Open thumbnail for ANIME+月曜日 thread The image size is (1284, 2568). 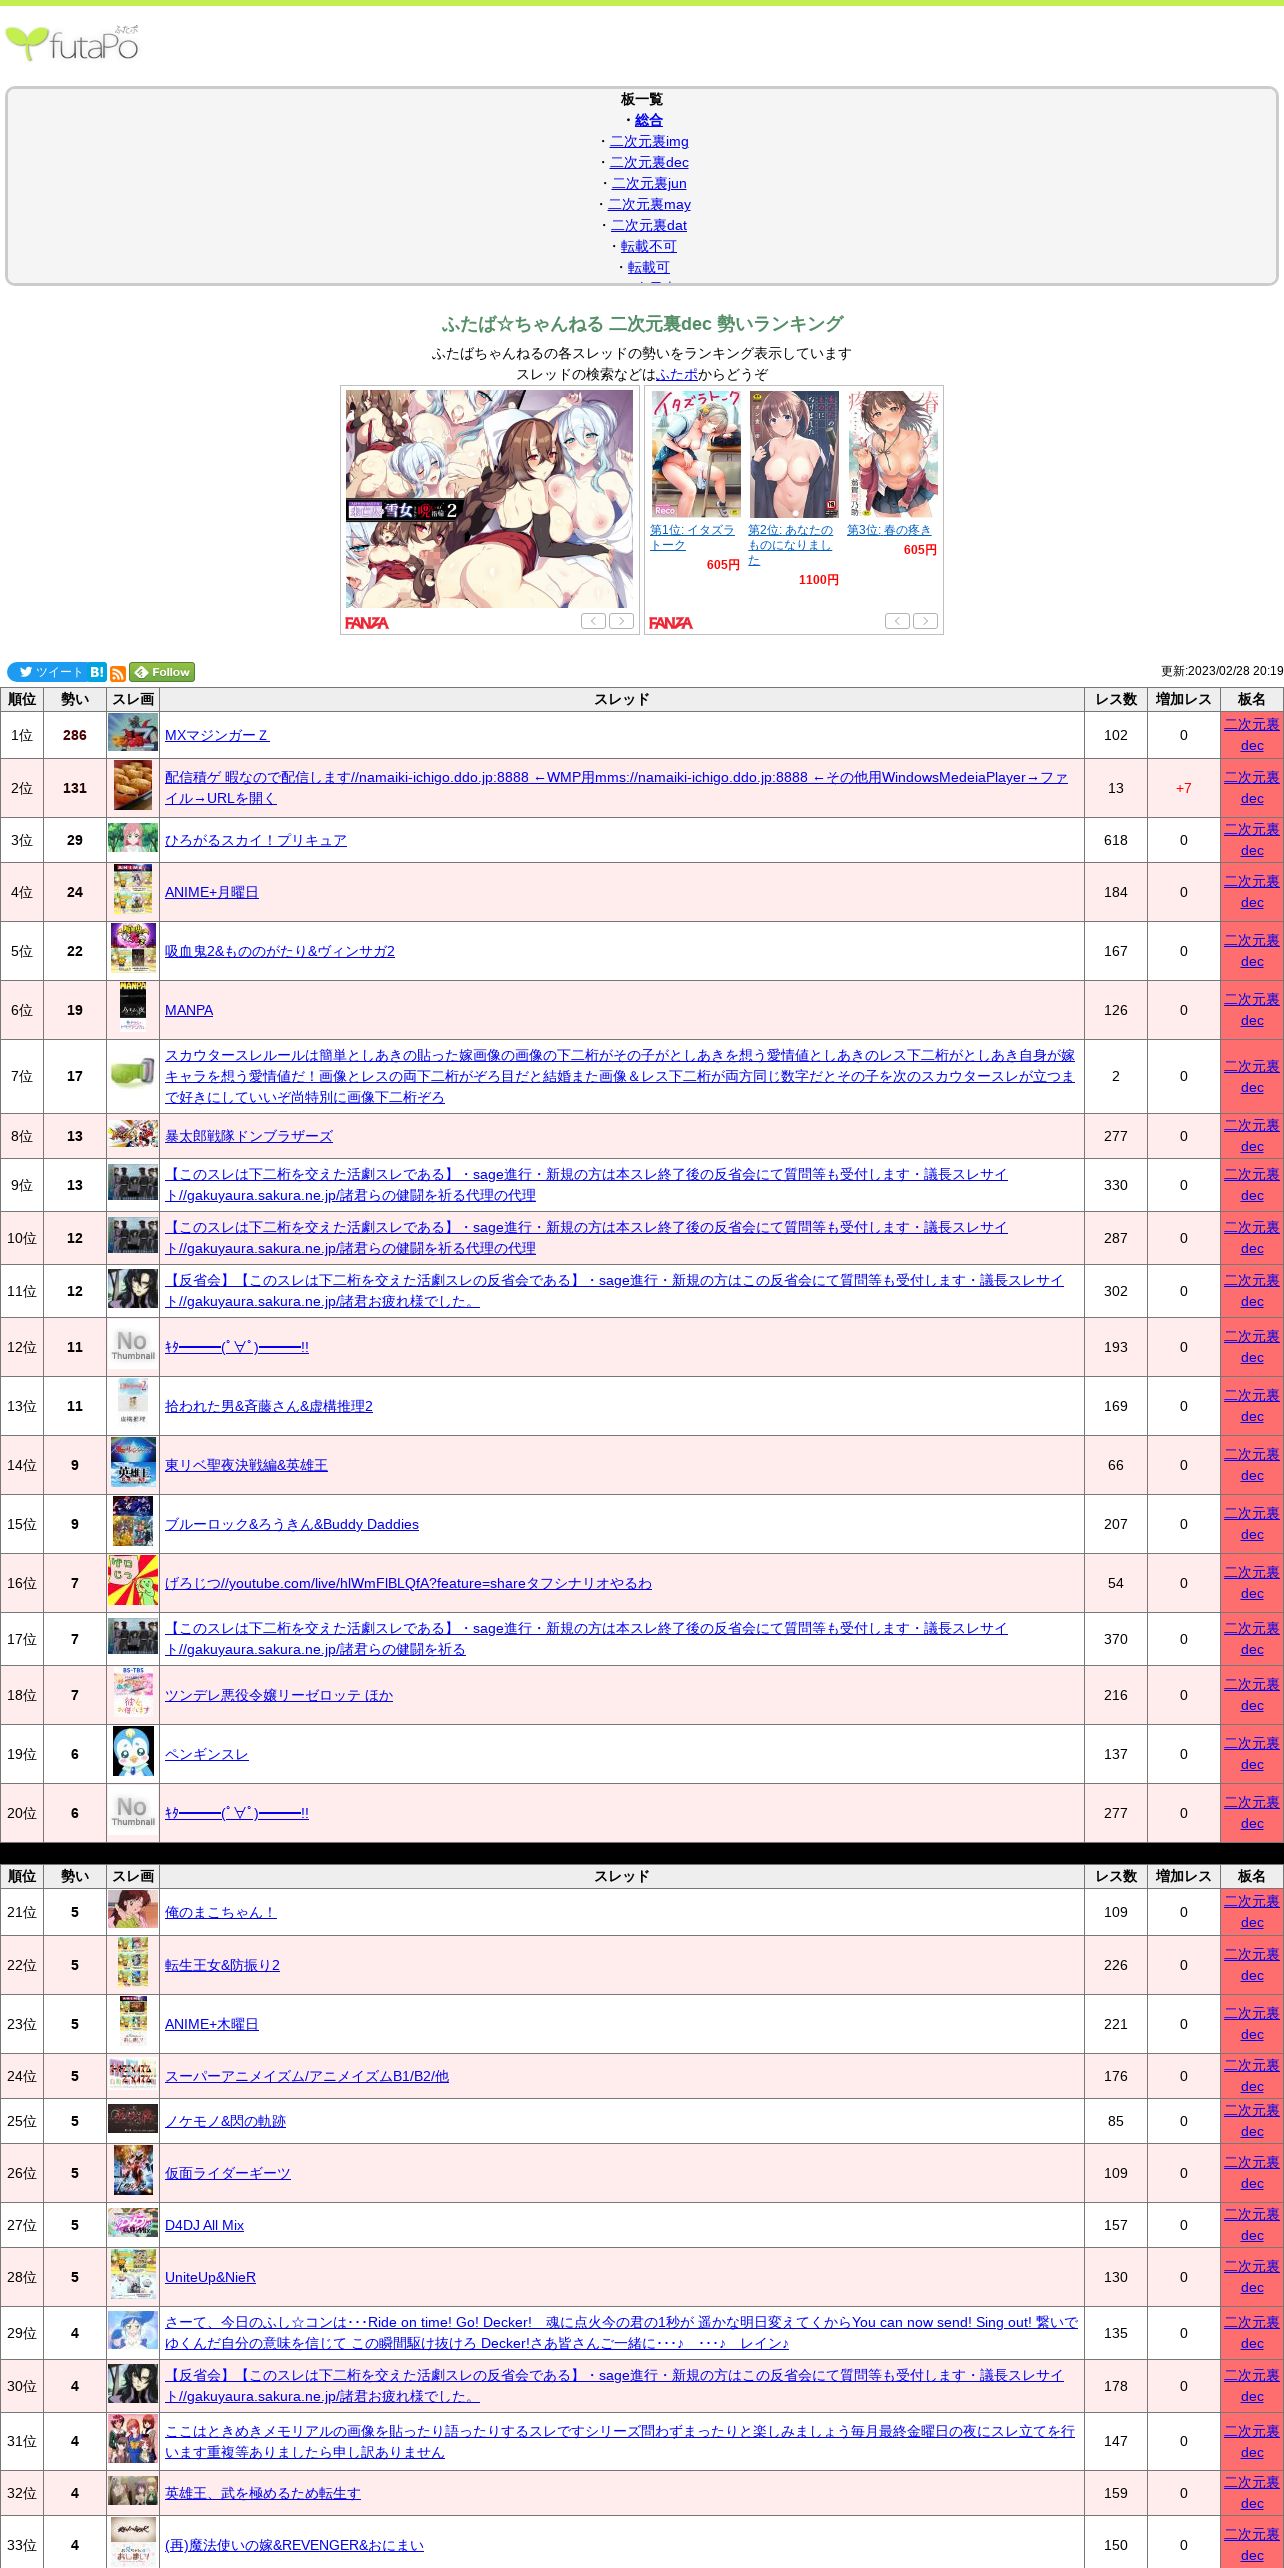coord(133,891)
